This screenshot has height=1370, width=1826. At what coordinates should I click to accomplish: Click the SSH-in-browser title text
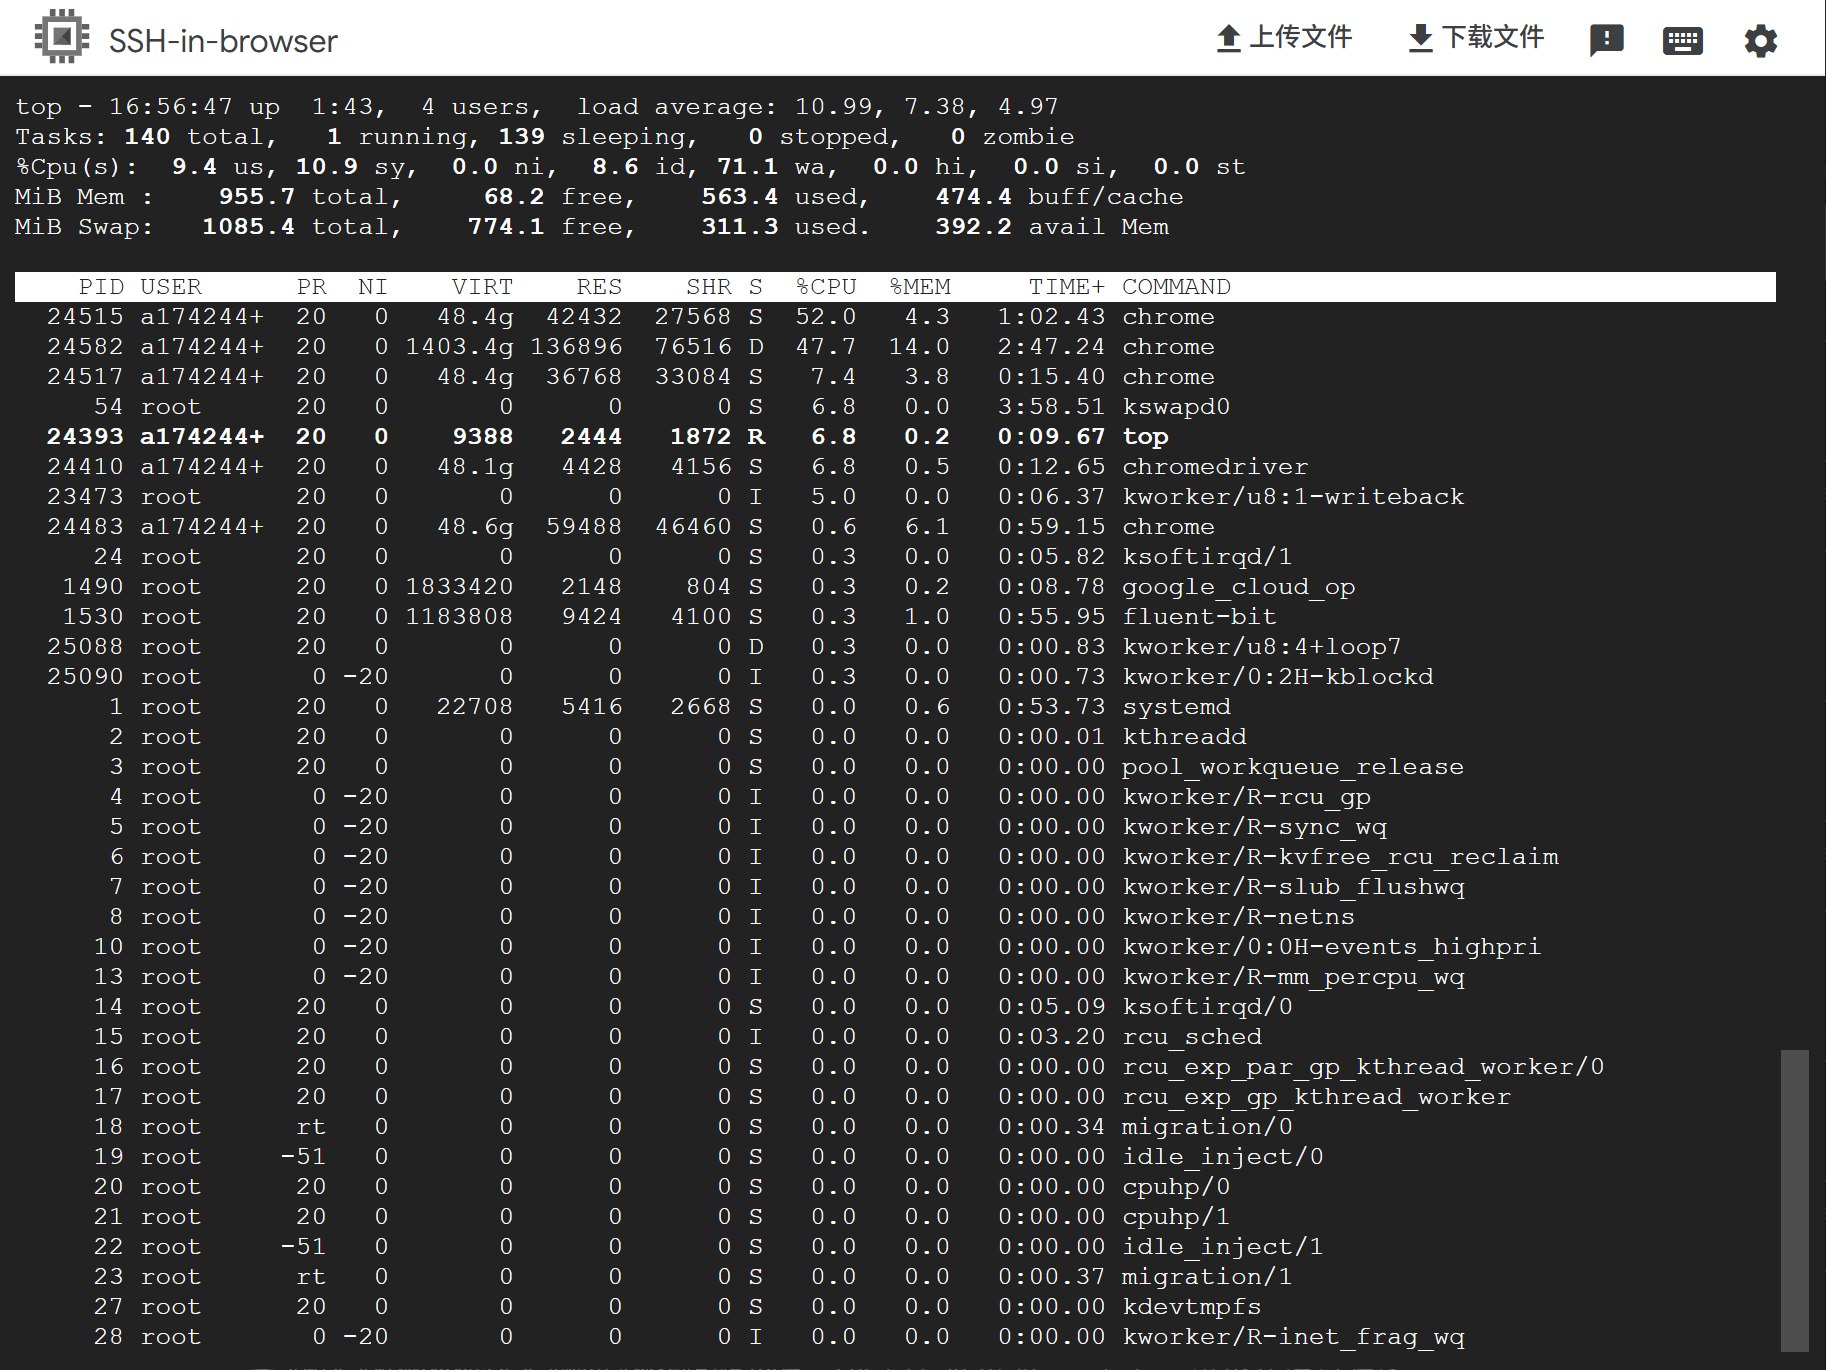tap(223, 41)
